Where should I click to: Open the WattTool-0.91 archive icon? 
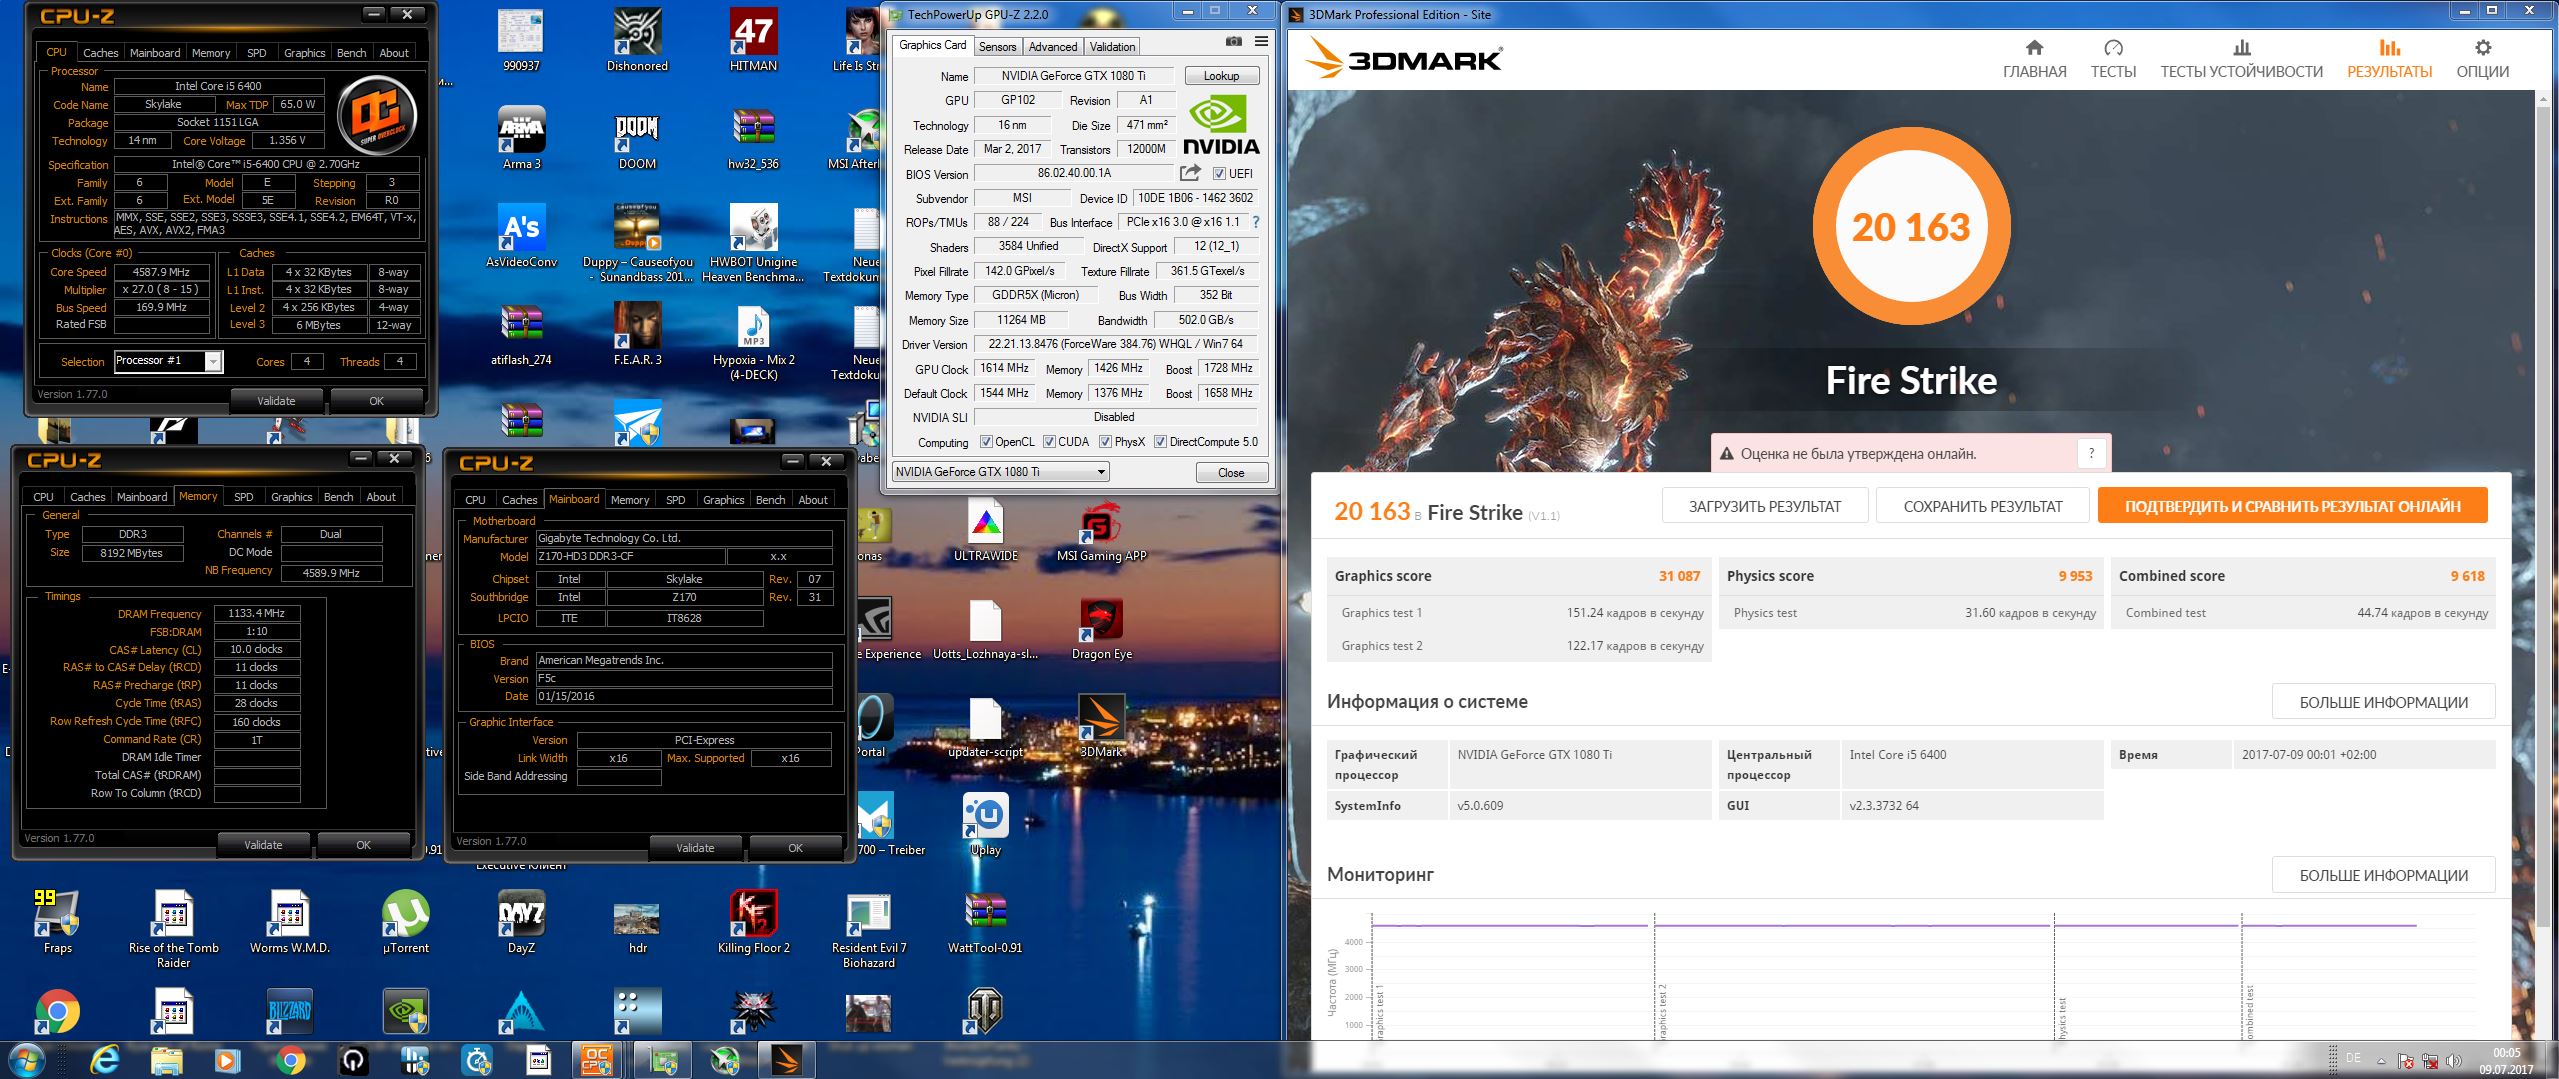pyautogui.click(x=985, y=921)
